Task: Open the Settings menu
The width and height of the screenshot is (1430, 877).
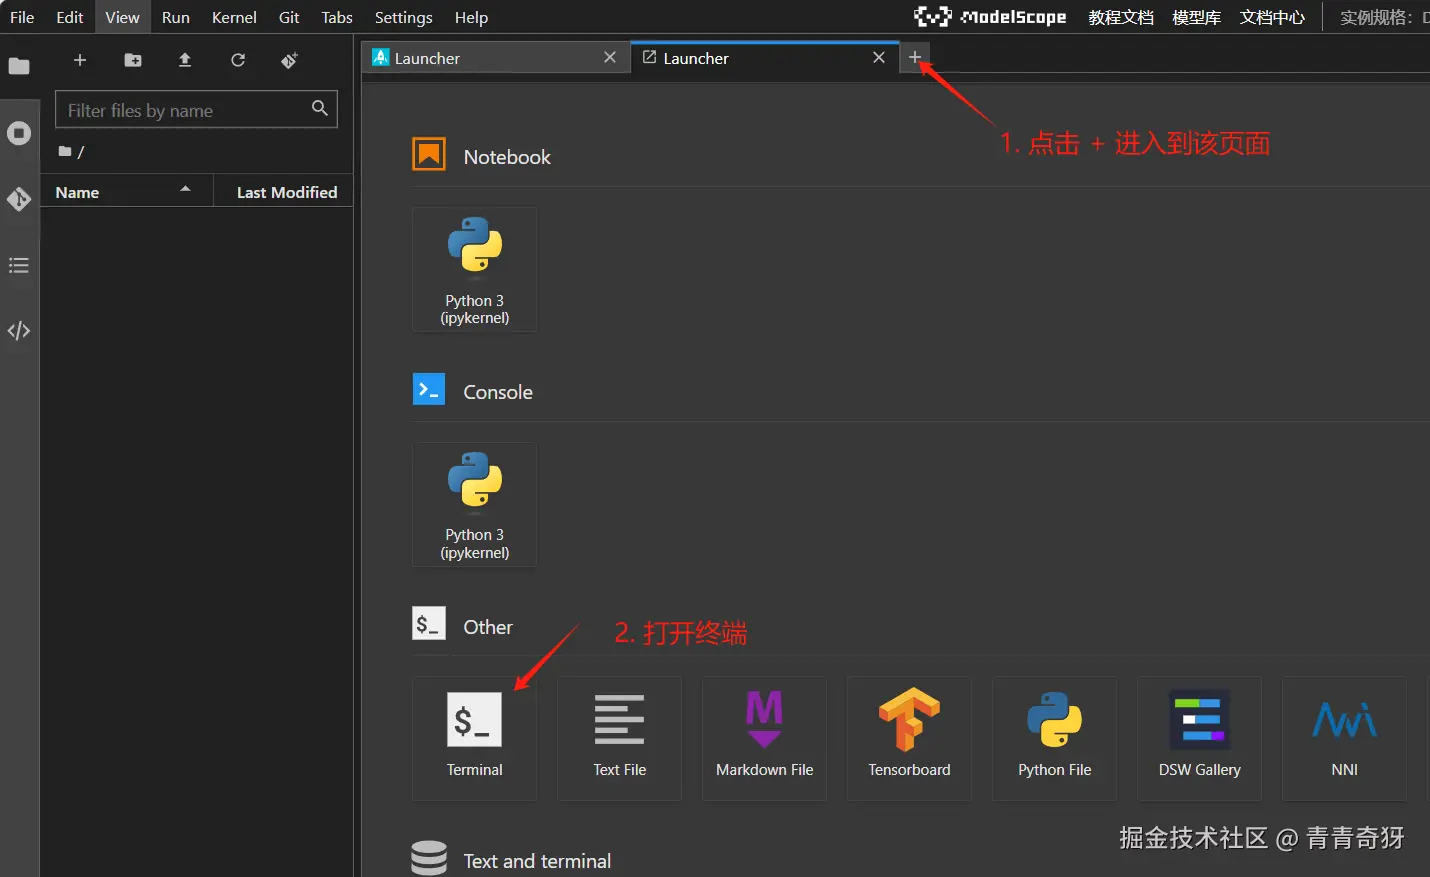Action: pos(403,17)
